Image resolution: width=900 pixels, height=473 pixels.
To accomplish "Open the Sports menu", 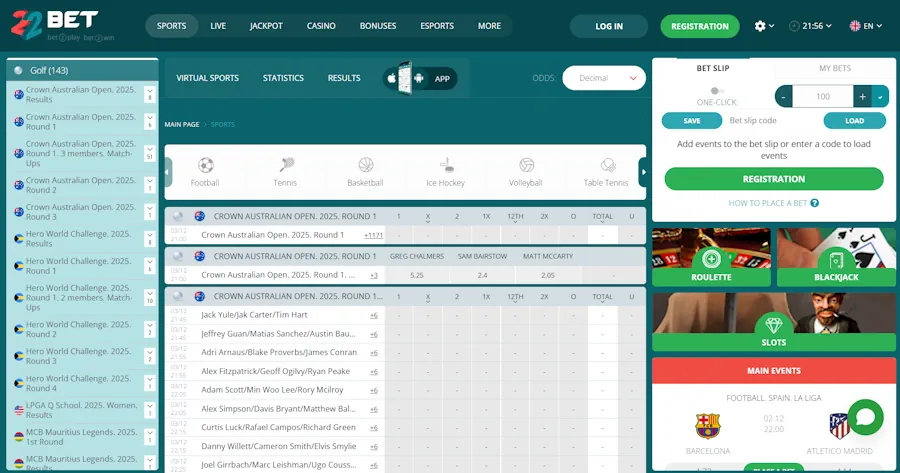I will coord(172,26).
